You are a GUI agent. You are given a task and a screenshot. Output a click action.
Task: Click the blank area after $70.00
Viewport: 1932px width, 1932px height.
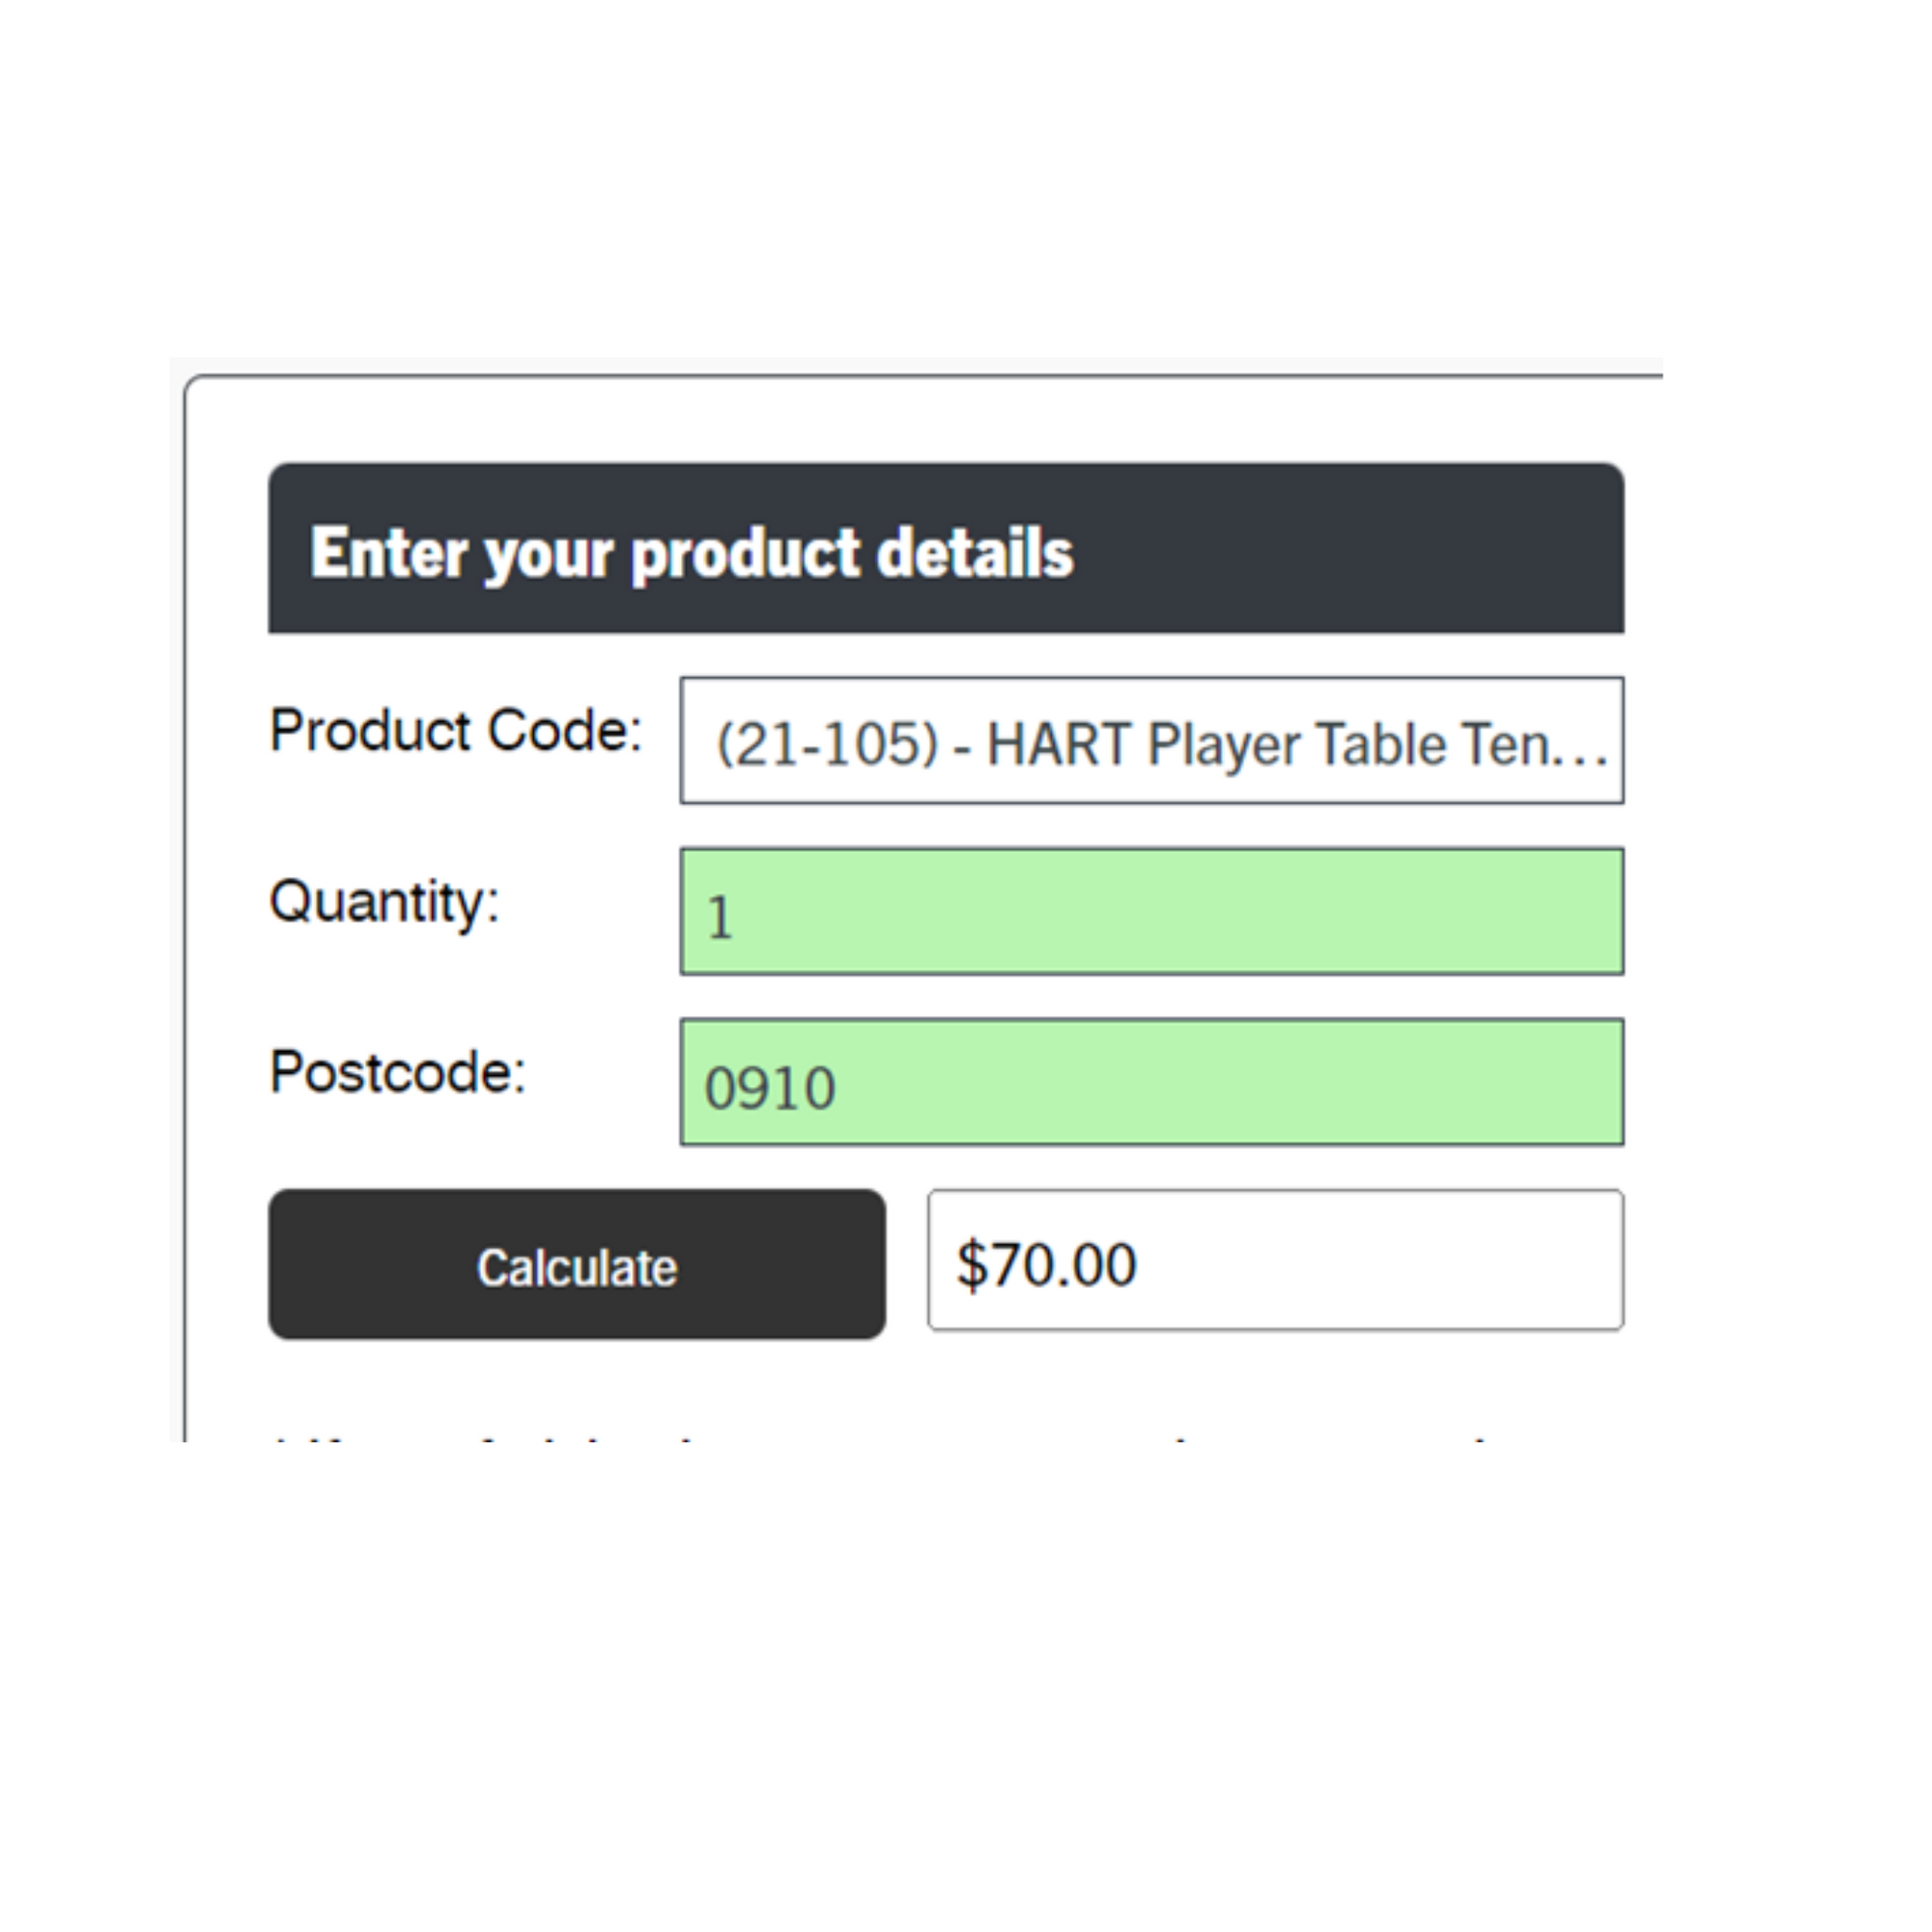1400,1260
